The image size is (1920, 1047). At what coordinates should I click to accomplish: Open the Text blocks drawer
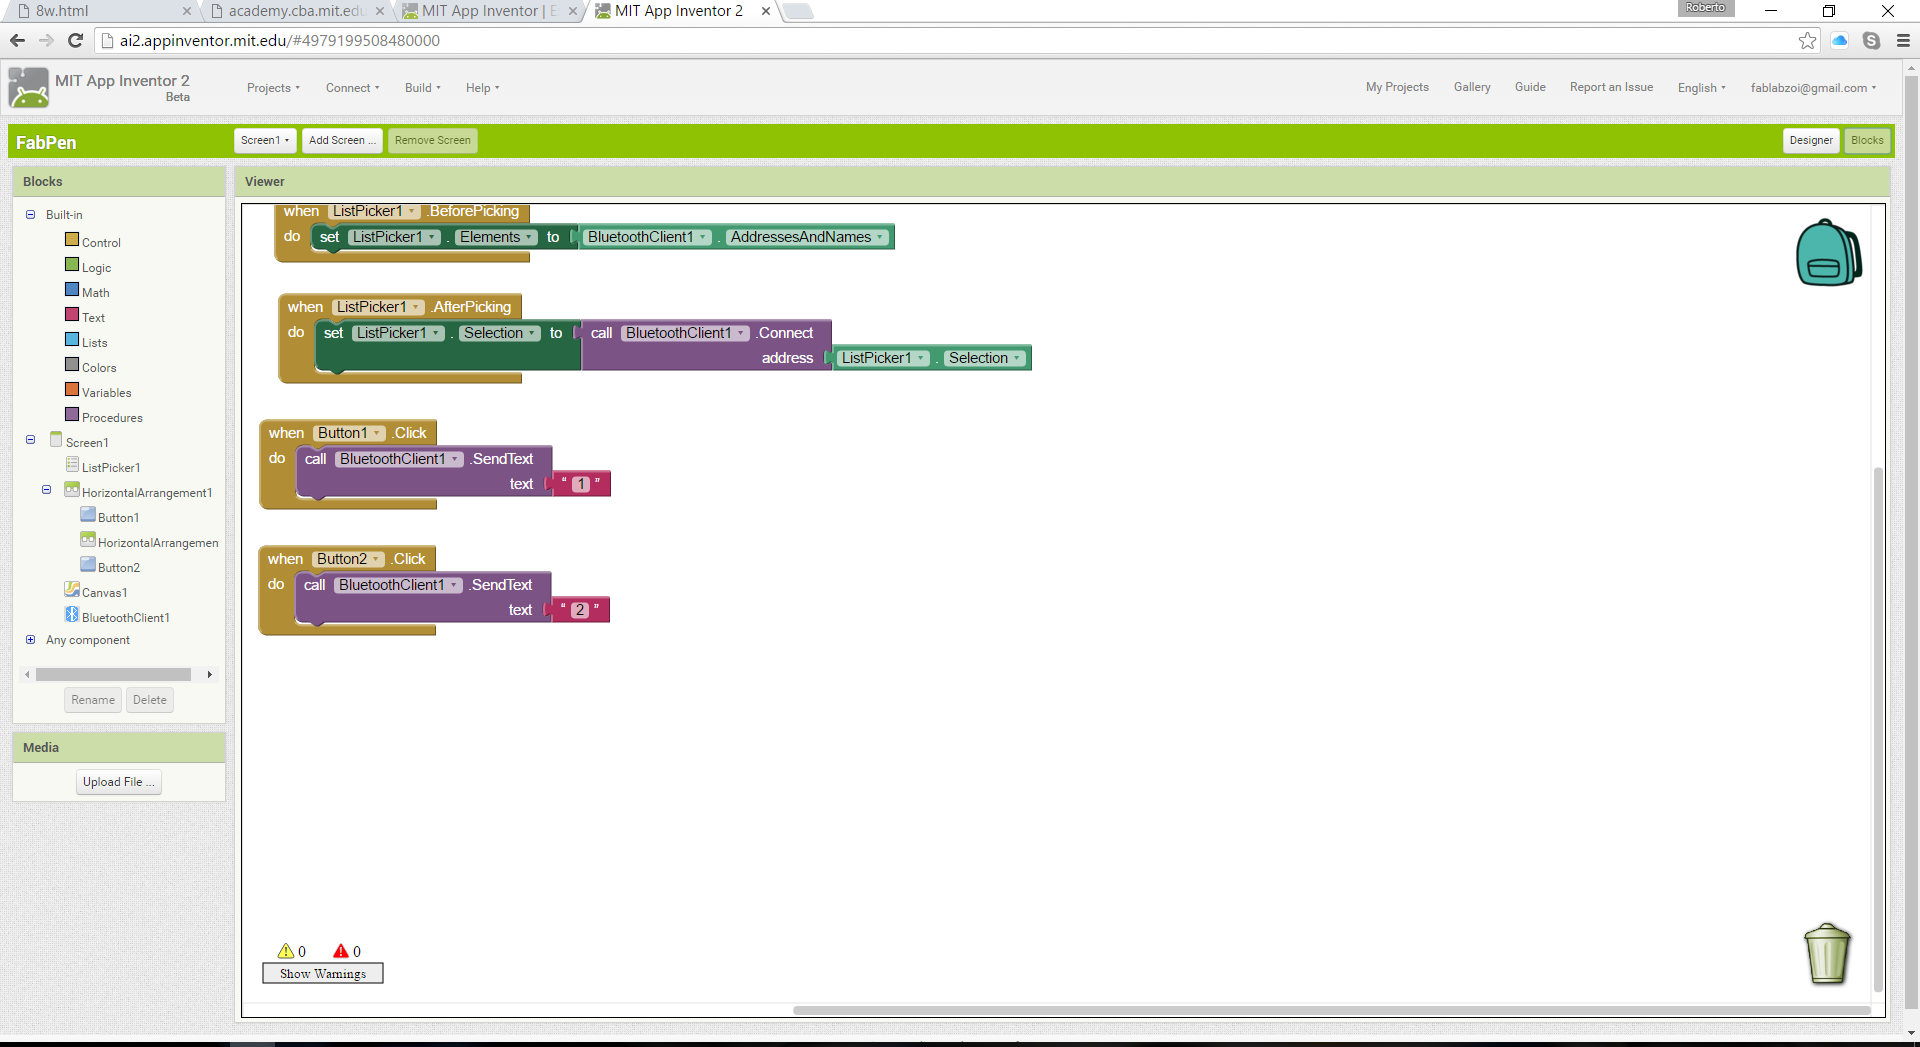93,318
